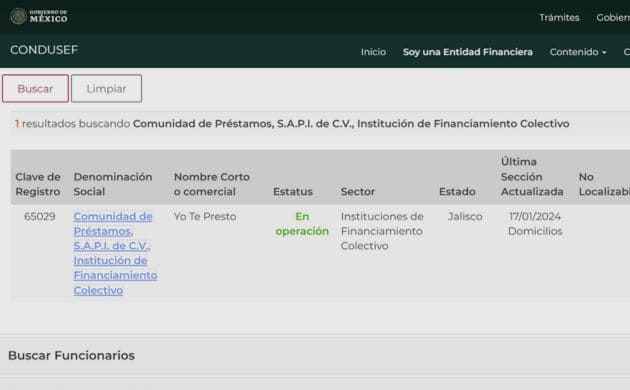
Task: Expand the Contenido dropdown menu
Action: pos(578,52)
